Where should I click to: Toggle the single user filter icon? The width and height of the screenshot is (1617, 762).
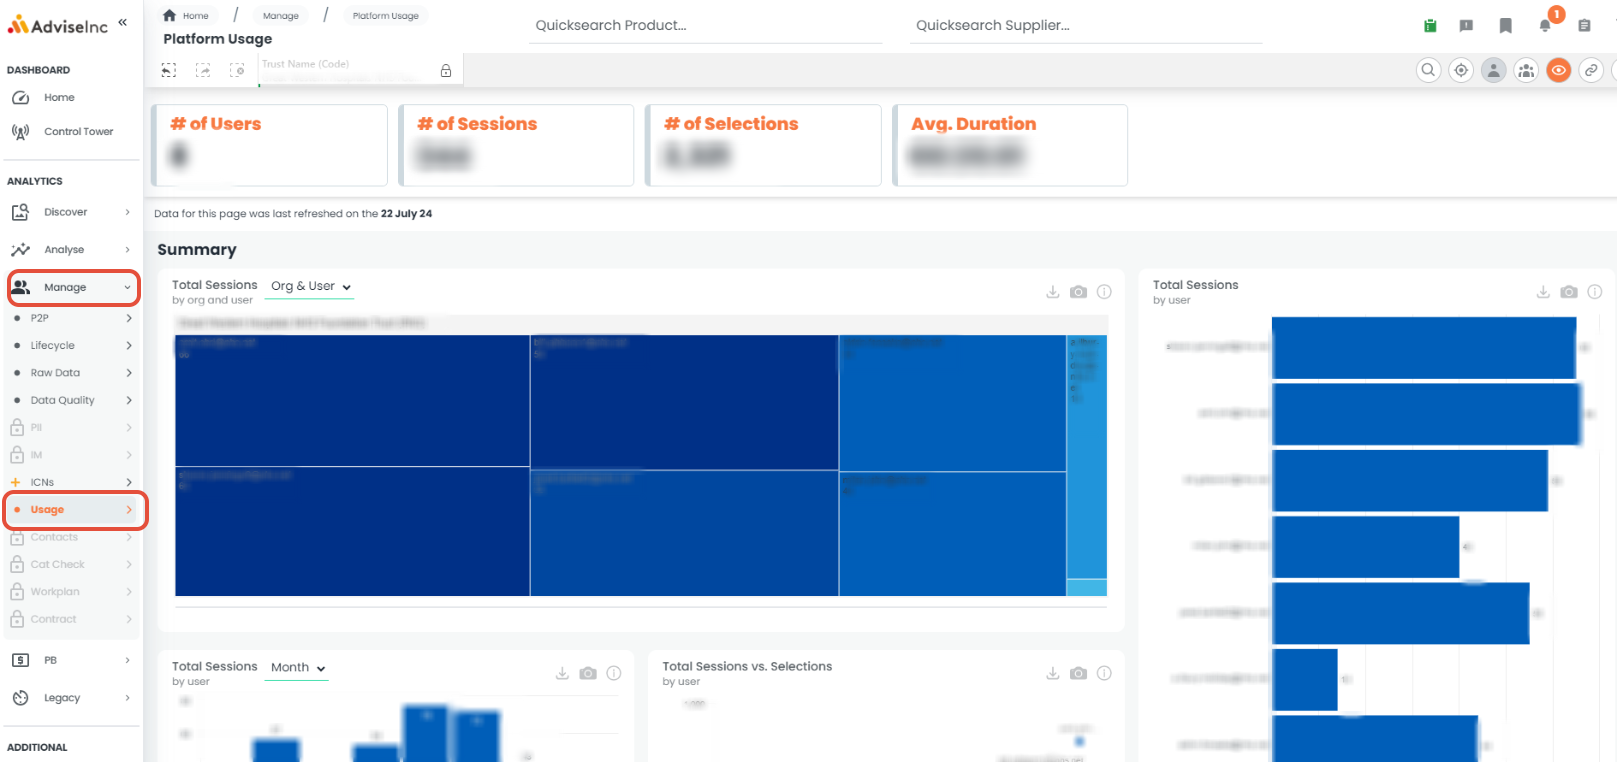pyautogui.click(x=1493, y=70)
